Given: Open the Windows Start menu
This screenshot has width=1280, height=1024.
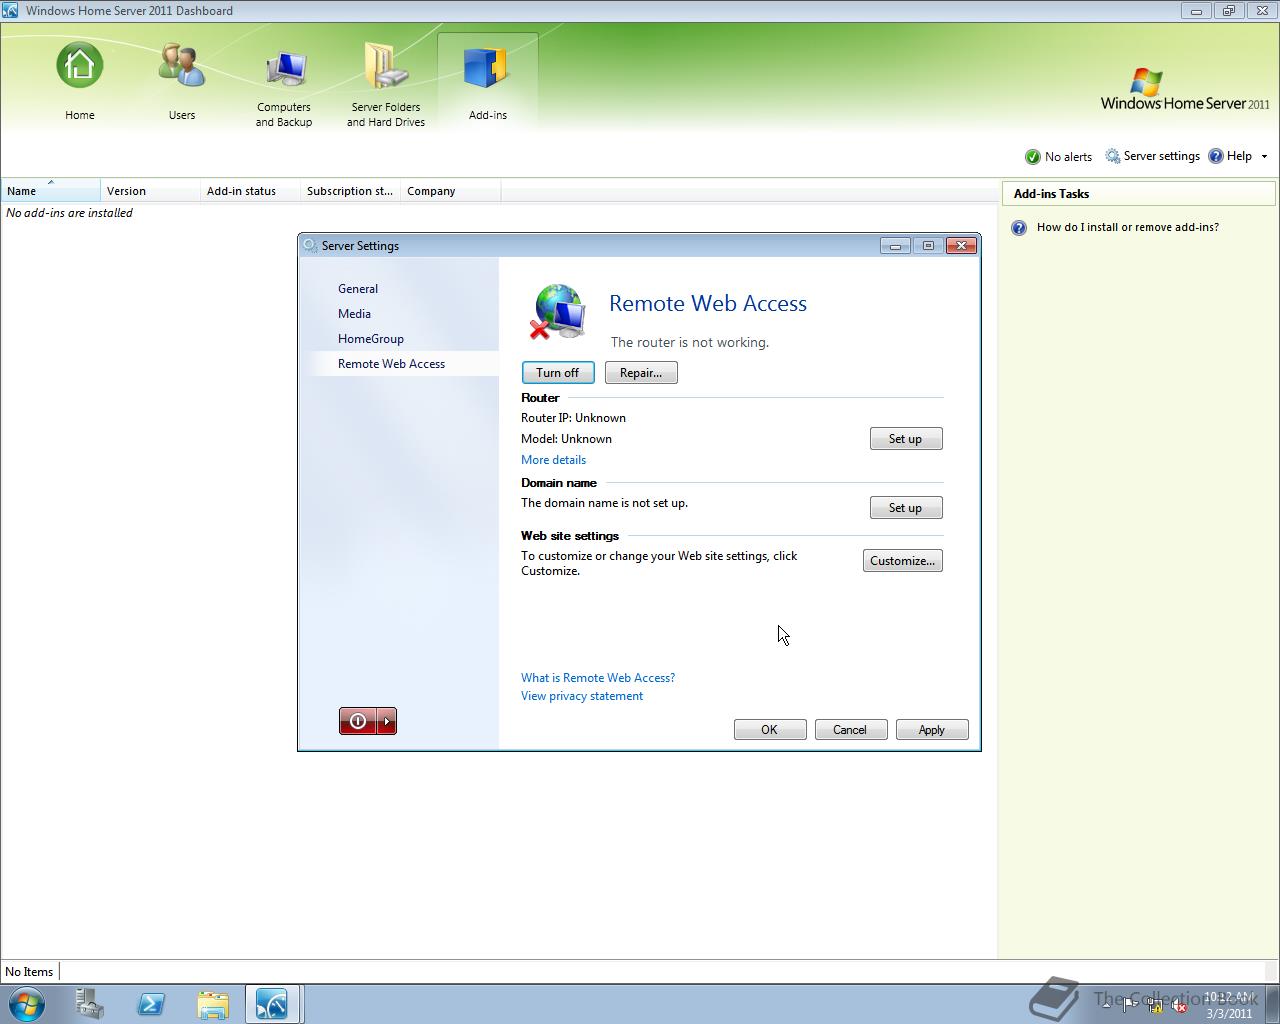Looking at the screenshot, I should (27, 1004).
